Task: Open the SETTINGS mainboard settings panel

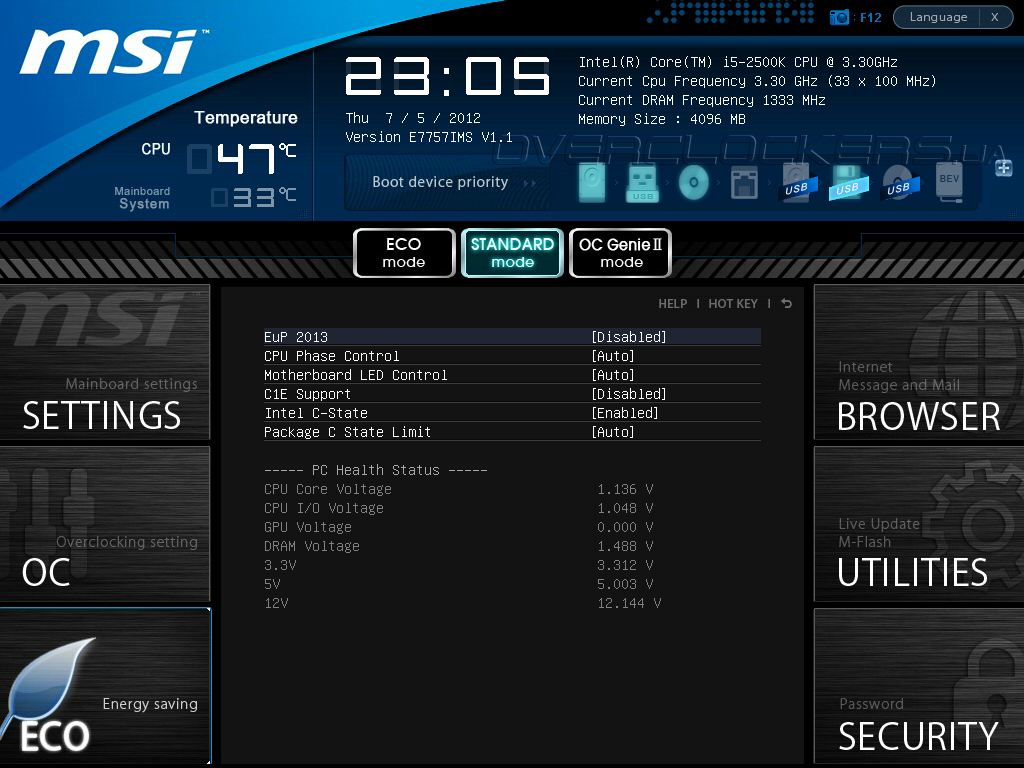Action: 104,362
